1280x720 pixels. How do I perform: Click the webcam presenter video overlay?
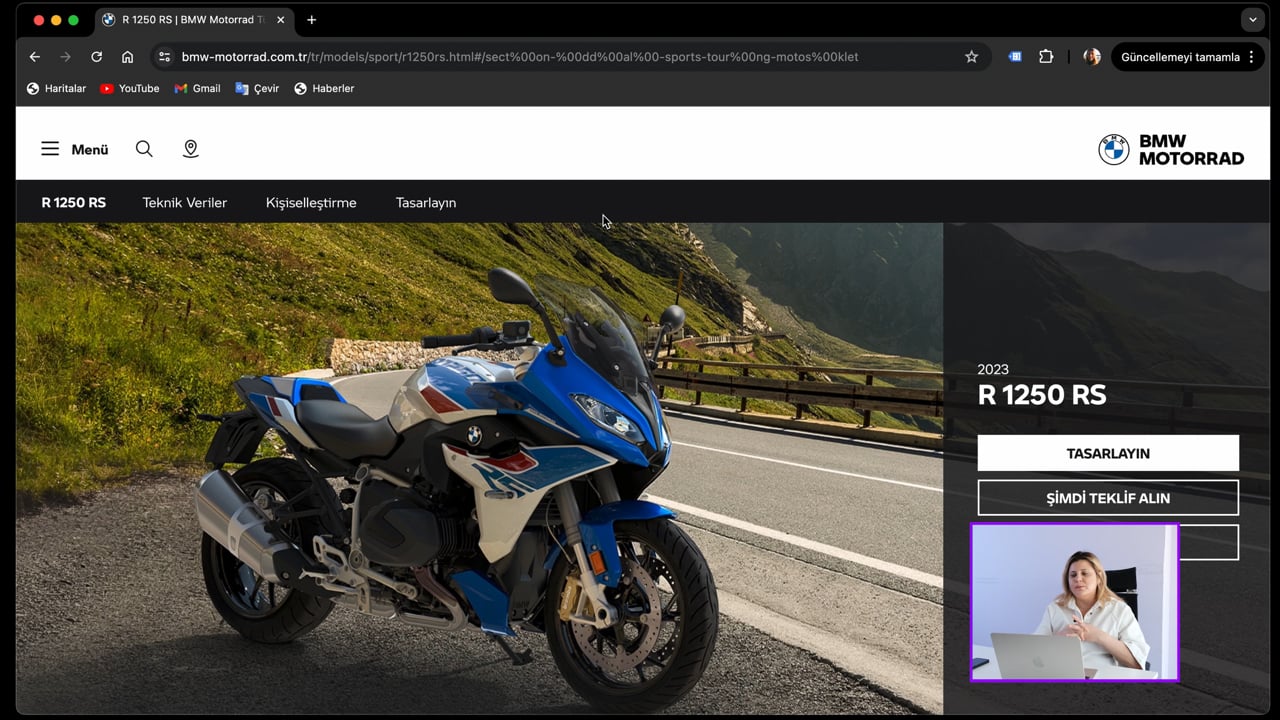pyautogui.click(x=1074, y=602)
